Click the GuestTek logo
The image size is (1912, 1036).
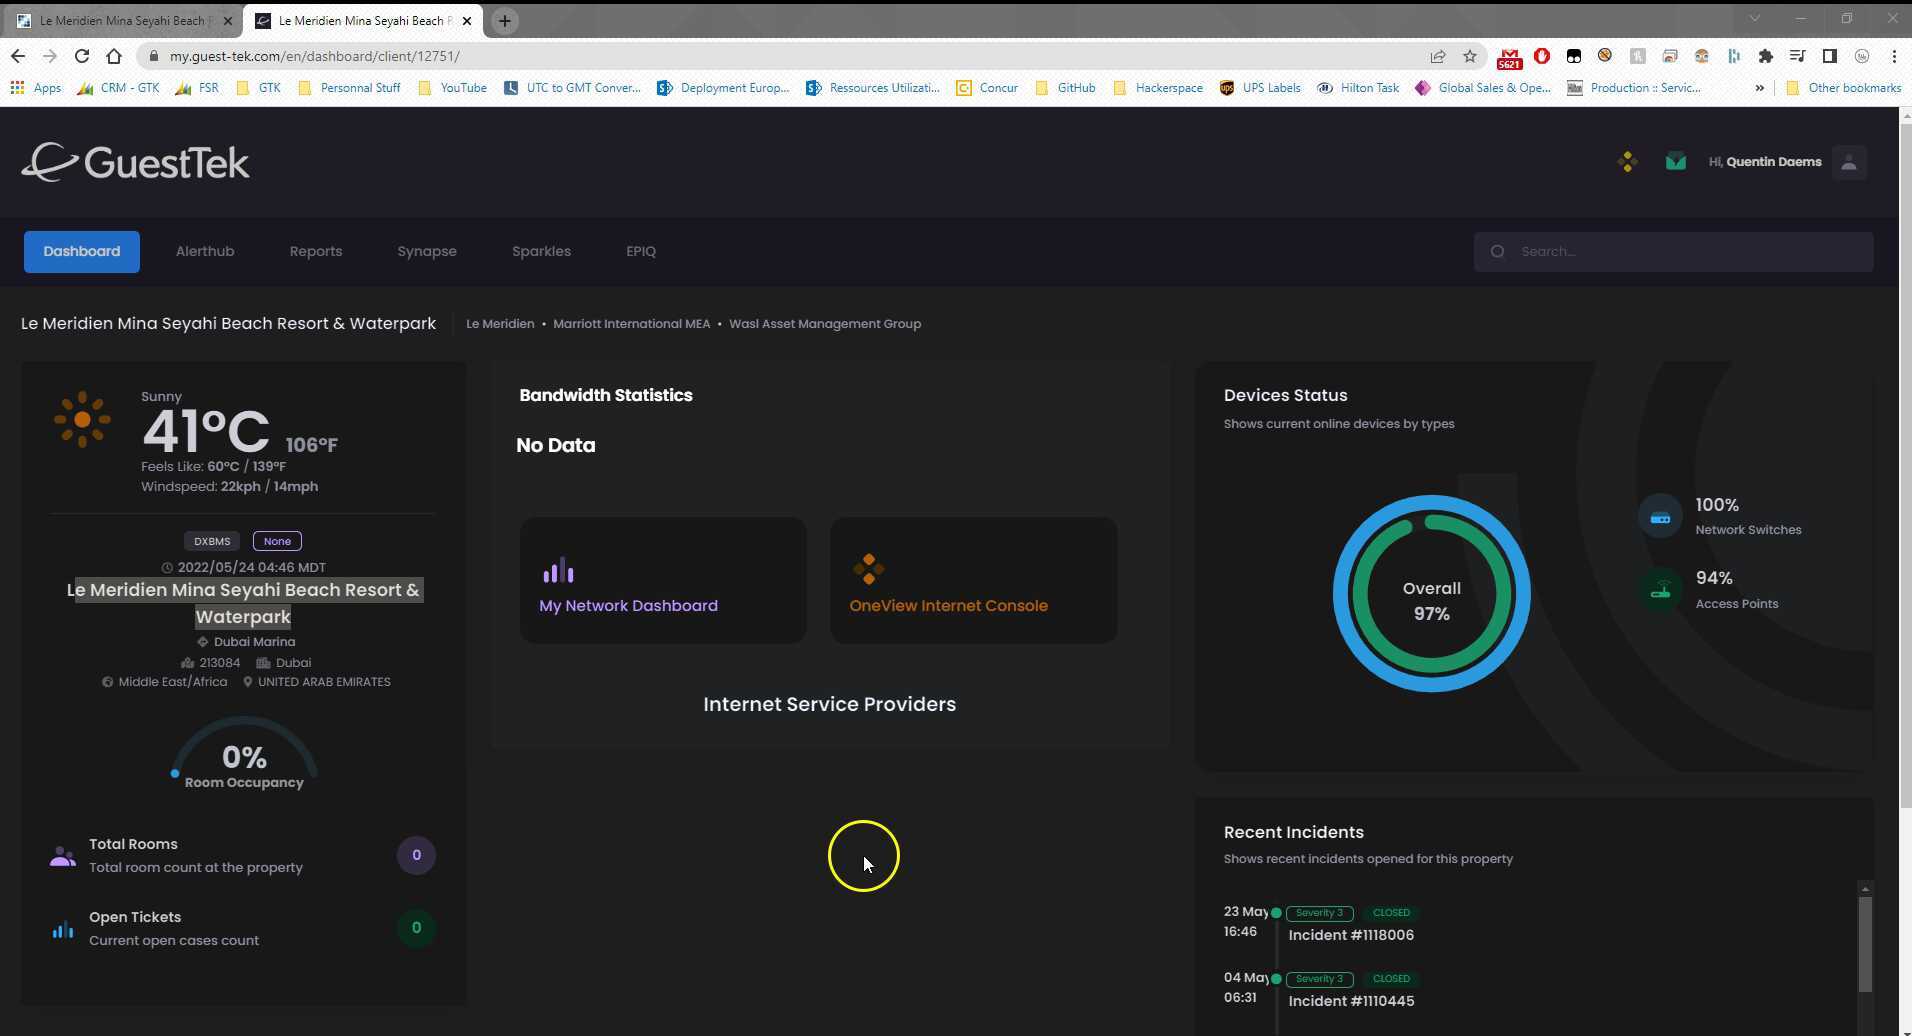tap(135, 161)
